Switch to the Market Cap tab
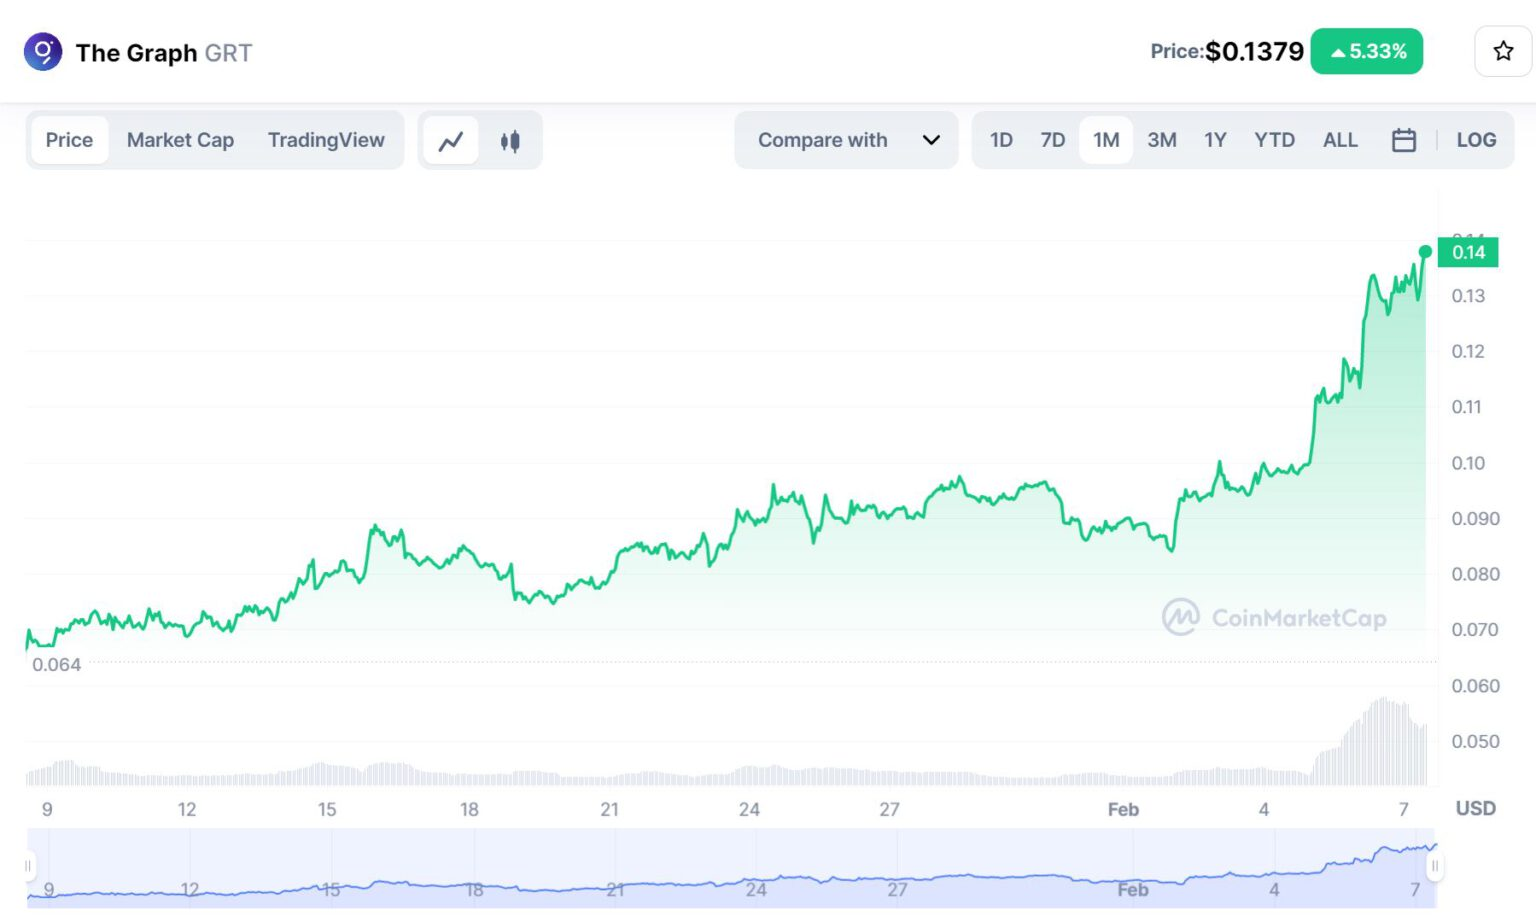This screenshot has width=1536, height=922. 180,140
